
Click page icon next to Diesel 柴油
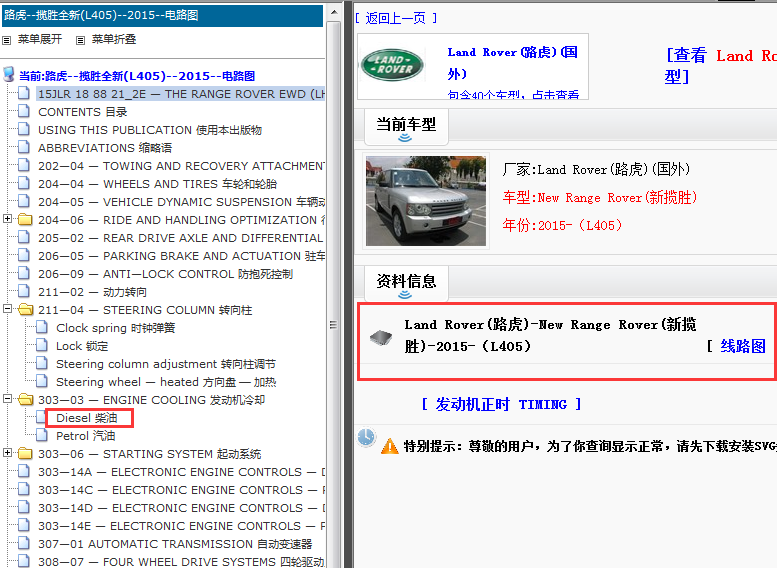[x=42, y=417]
